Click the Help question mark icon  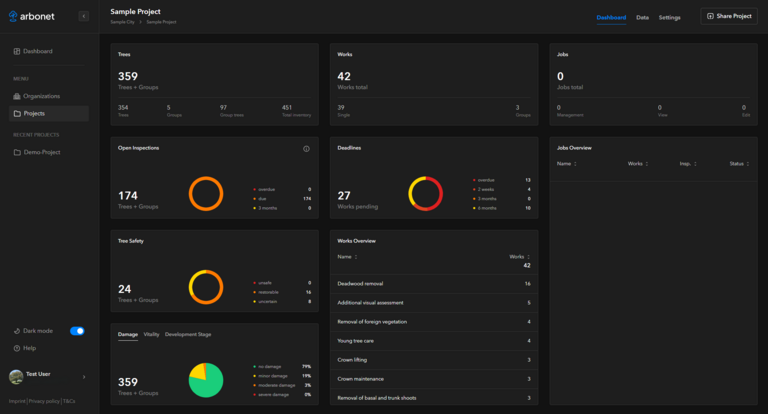coord(17,348)
